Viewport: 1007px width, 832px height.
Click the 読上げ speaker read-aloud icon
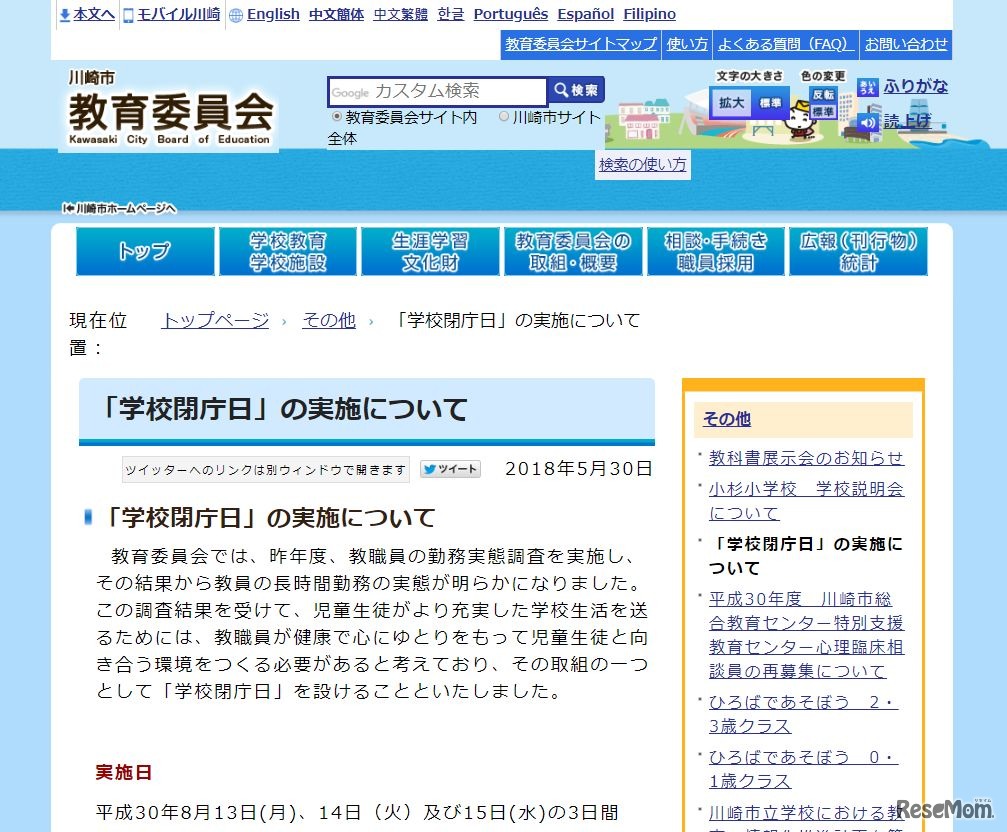click(x=868, y=119)
